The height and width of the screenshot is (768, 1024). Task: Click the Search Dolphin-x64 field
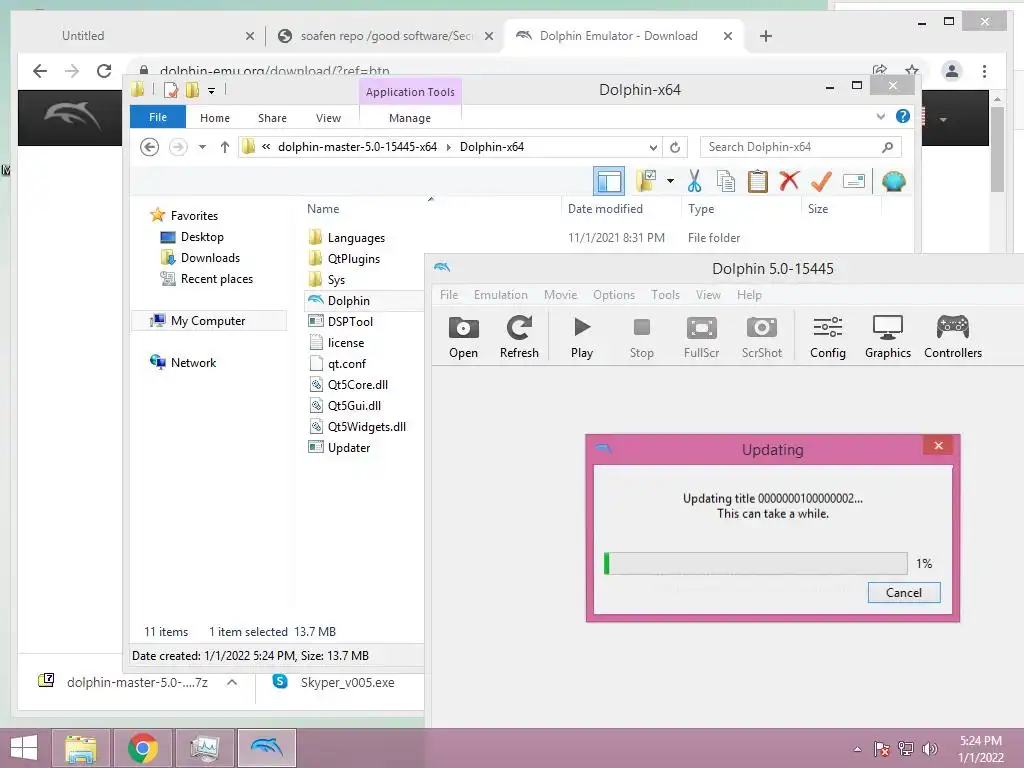tap(801, 147)
